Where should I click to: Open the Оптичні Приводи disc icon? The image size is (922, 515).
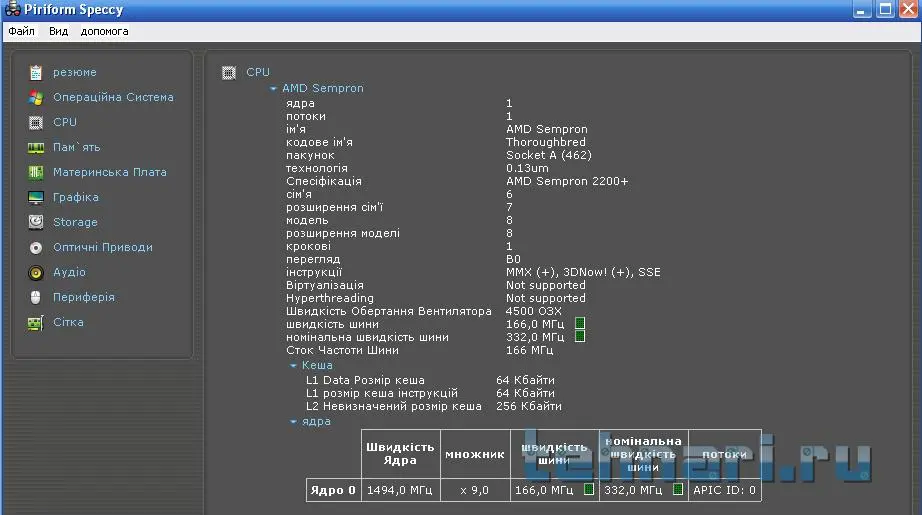point(36,247)
